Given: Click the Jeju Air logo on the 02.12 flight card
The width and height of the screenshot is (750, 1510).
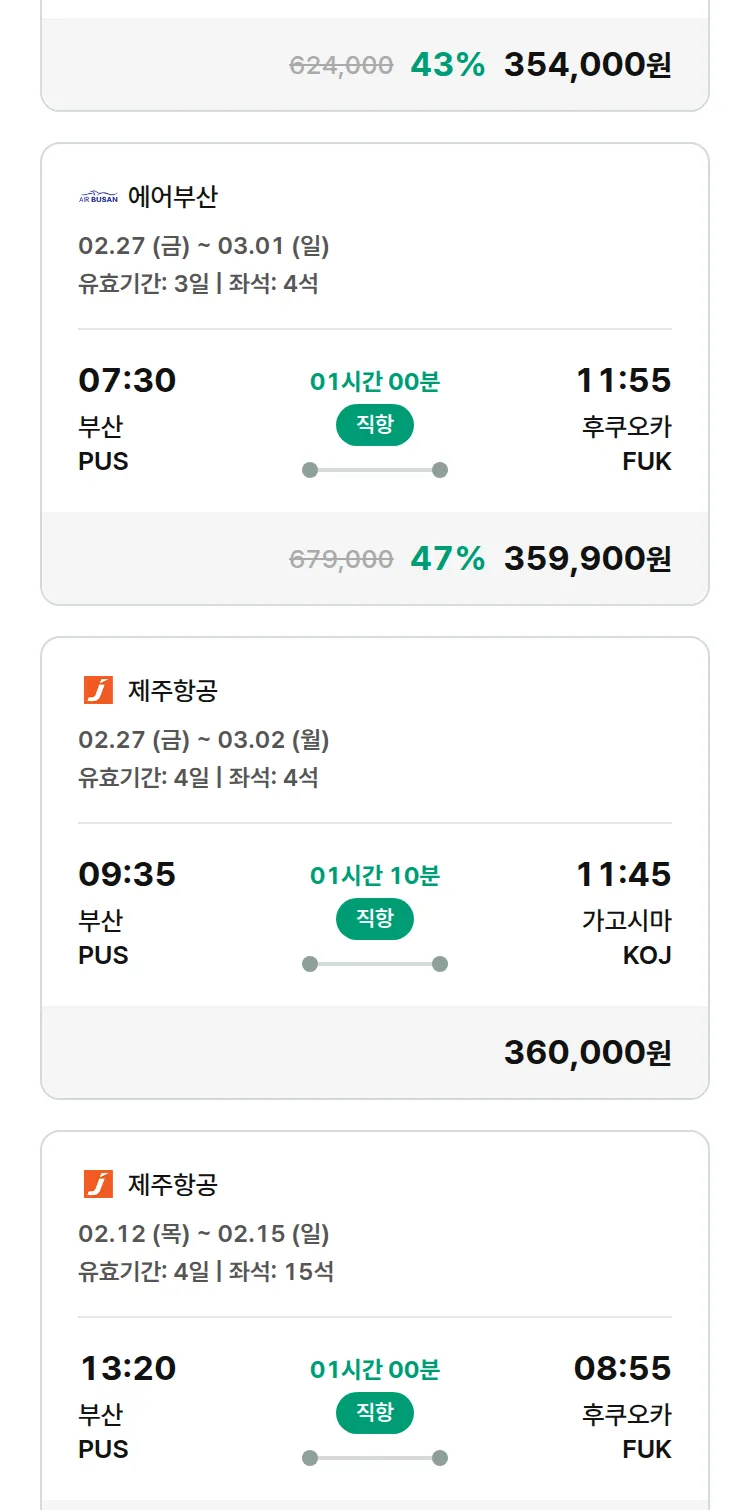Looking at the screenshot, I should tap(98, 1184).
